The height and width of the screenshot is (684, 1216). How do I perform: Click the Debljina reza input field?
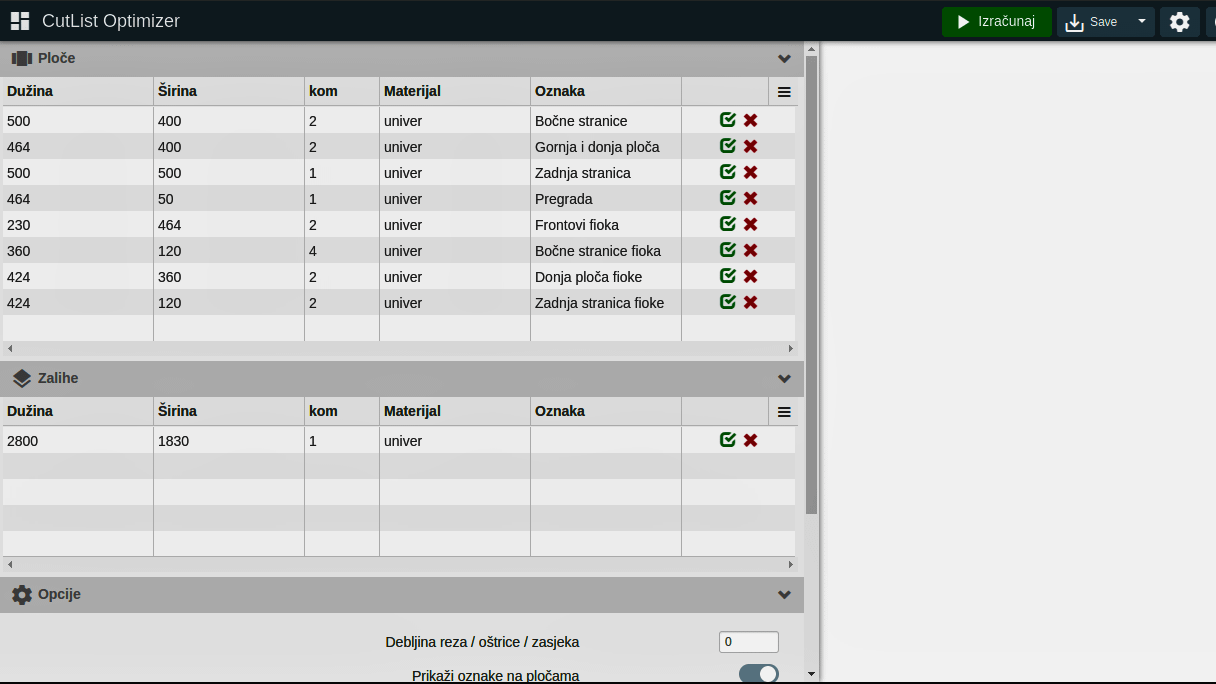[748, 642]
